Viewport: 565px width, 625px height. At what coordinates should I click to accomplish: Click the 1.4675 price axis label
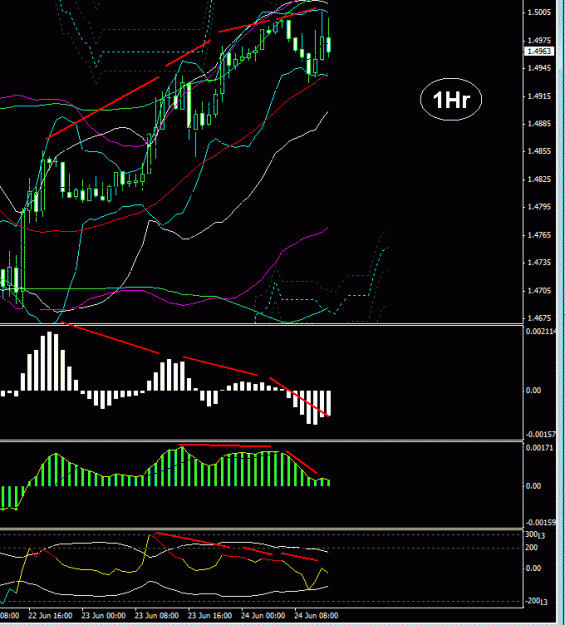coord(539,318)
